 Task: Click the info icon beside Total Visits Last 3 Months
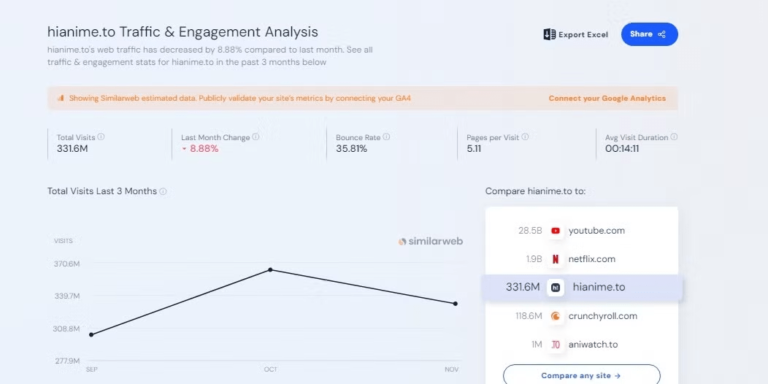[x=163, y=192]
